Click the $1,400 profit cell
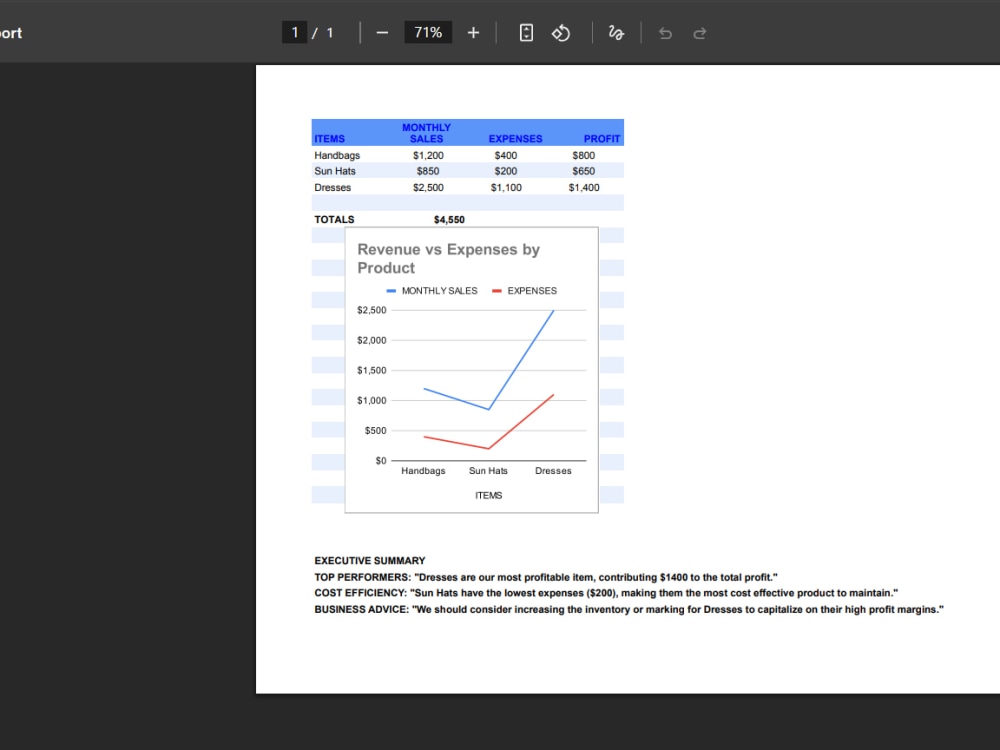Screen dimensions: 1000x750 point(584,188)
